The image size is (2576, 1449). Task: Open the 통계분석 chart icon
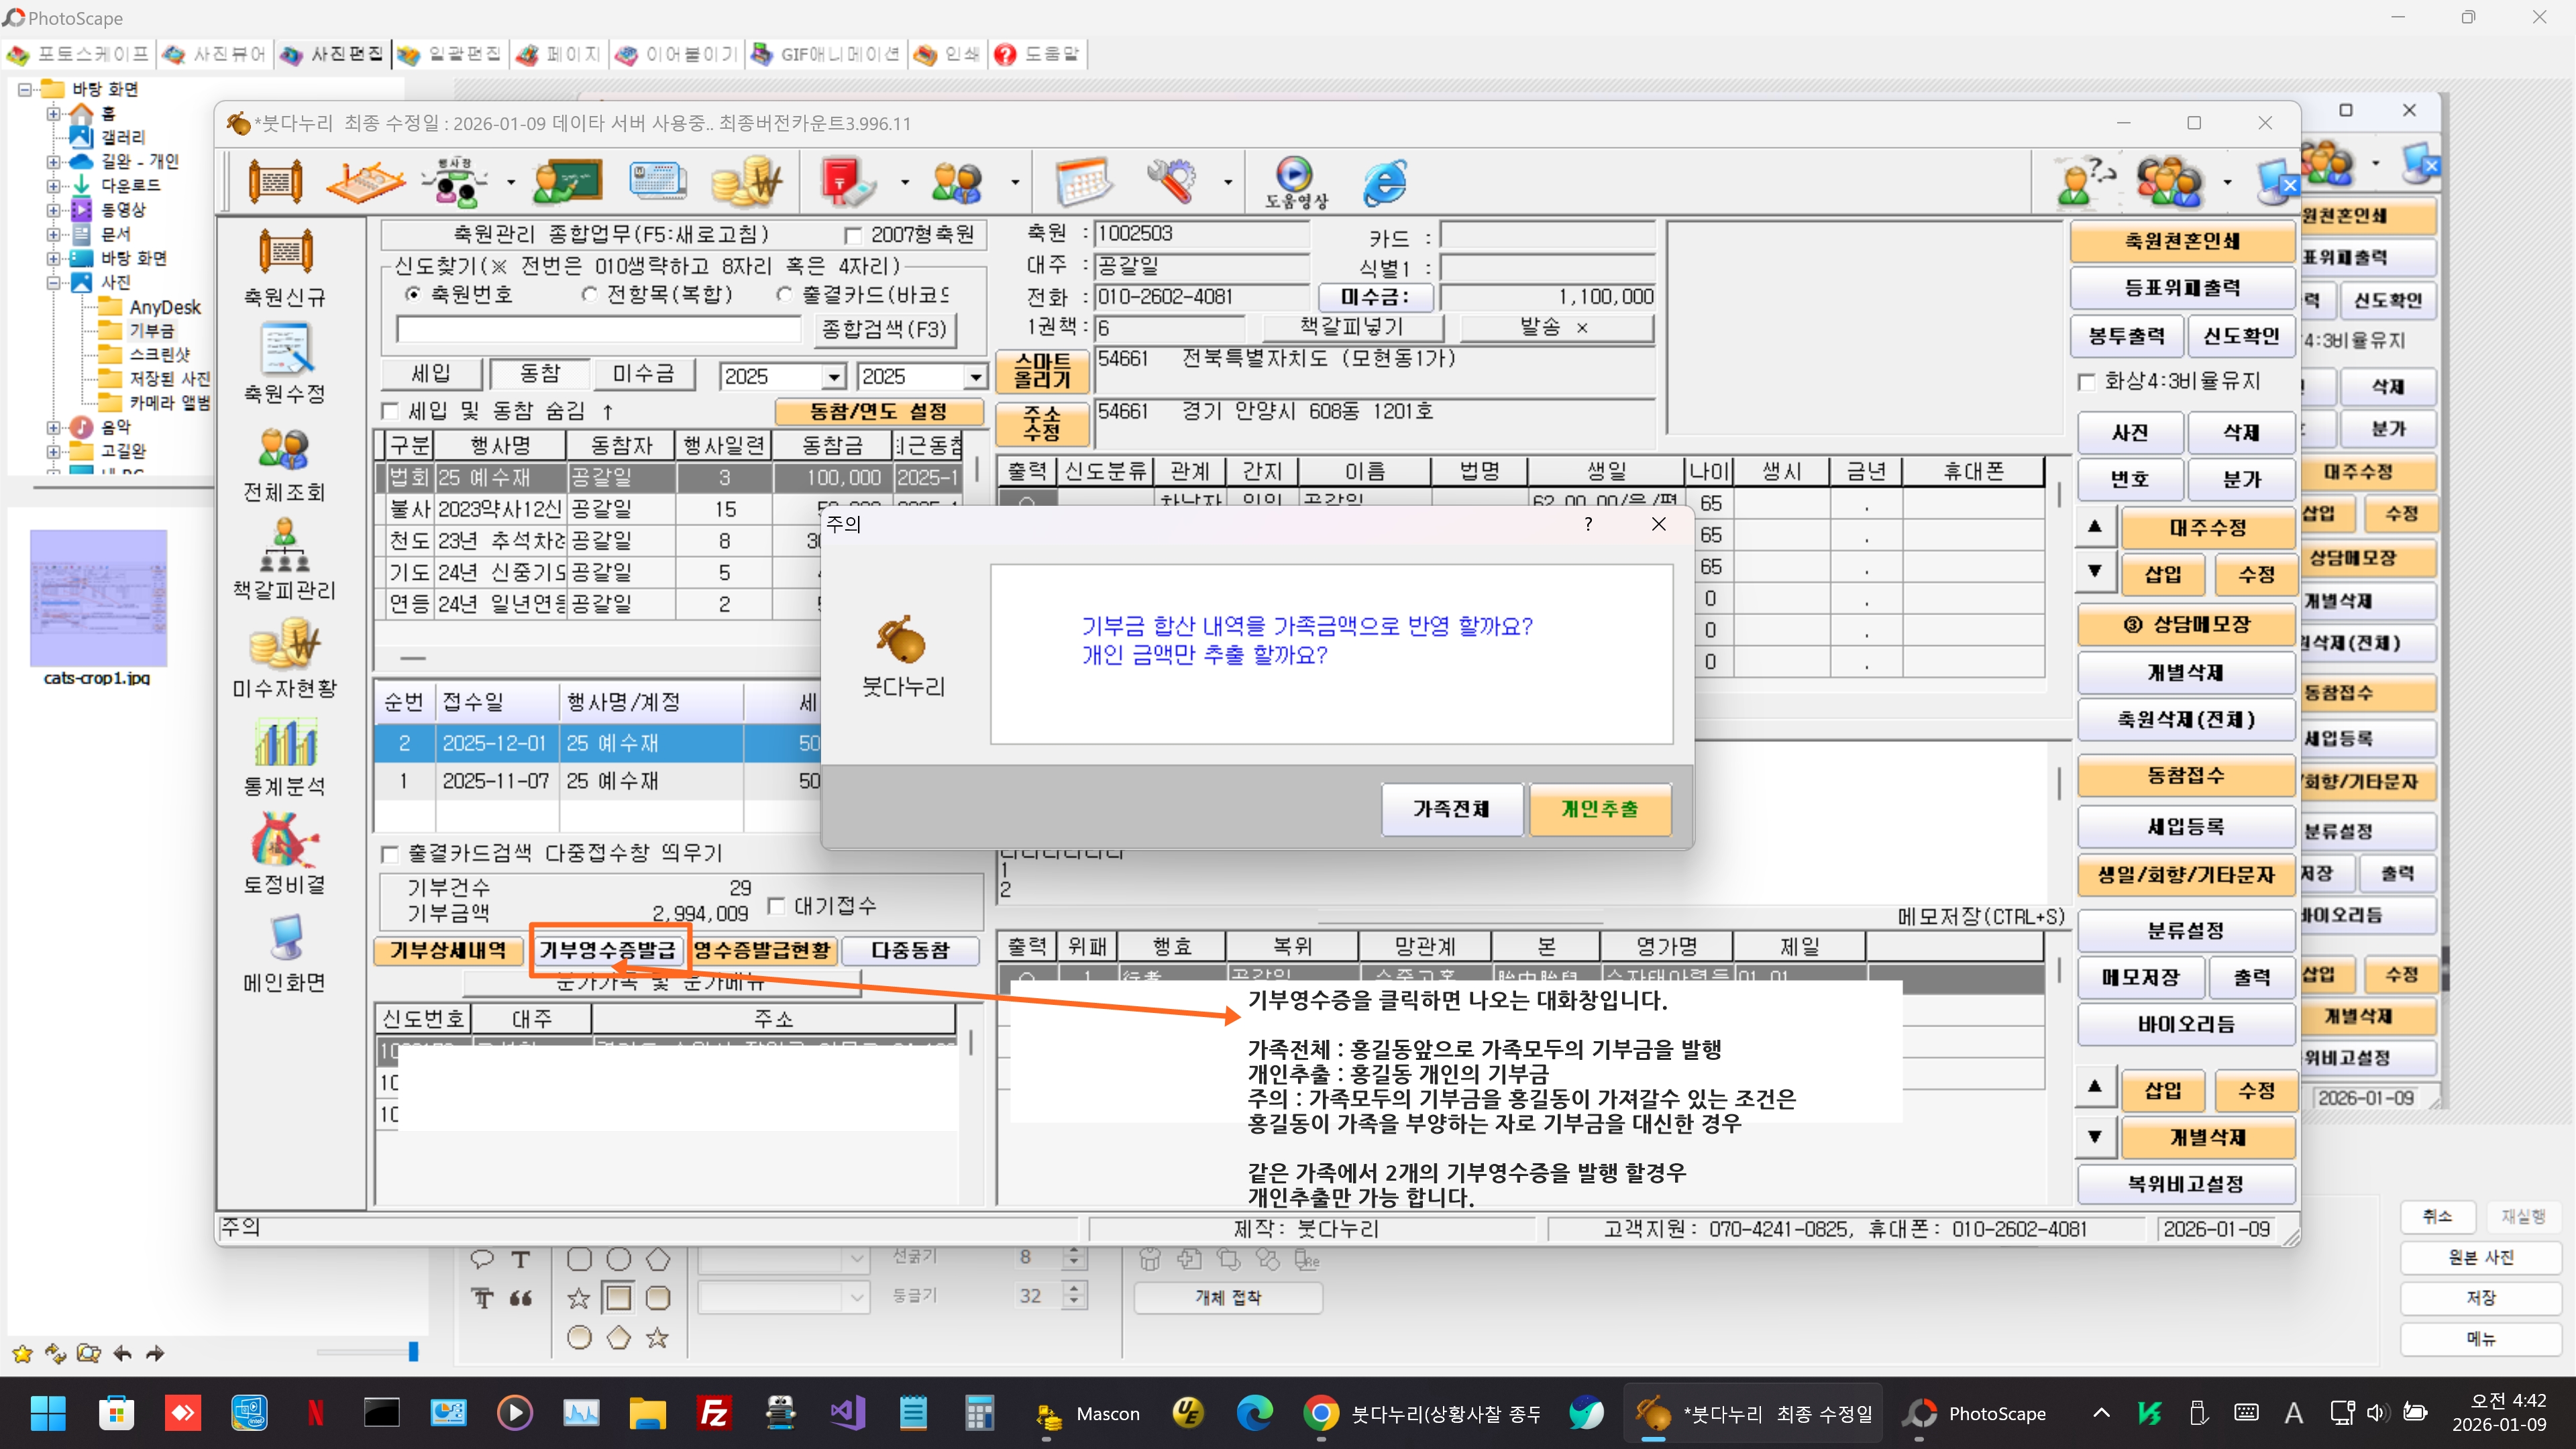point(285,743)
